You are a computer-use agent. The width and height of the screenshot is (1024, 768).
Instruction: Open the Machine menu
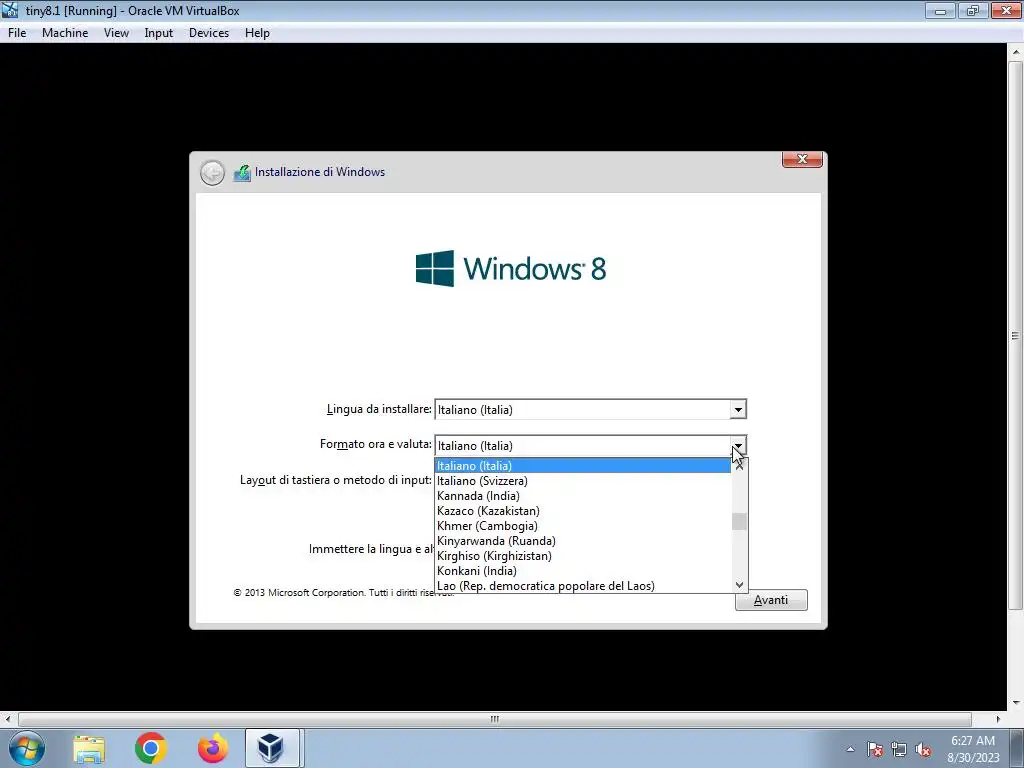[x=65, y=33]
